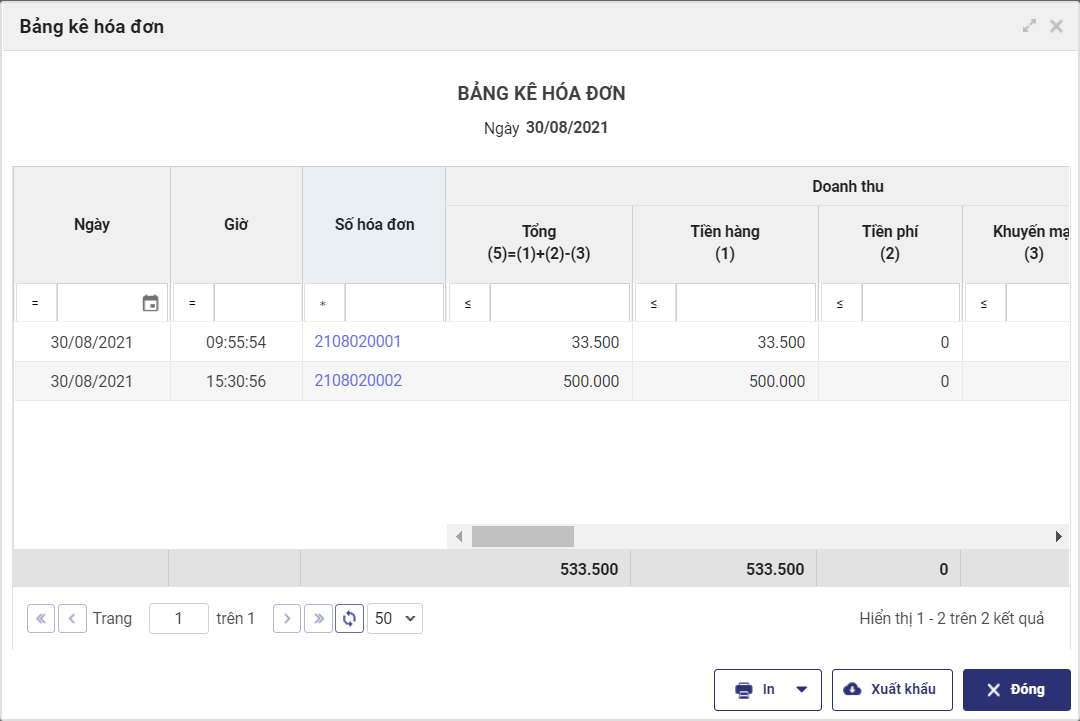1080x721 pixels.
Task: Click the Xuất khẩu export button
Action: [x=891, y=689]
